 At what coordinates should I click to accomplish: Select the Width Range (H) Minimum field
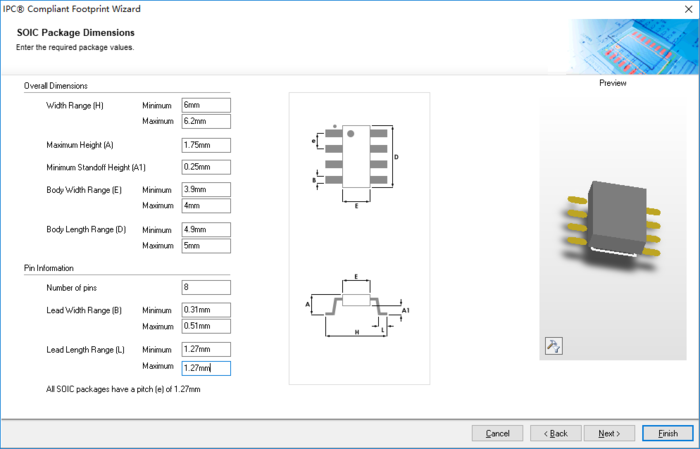[x=205, y=105]
